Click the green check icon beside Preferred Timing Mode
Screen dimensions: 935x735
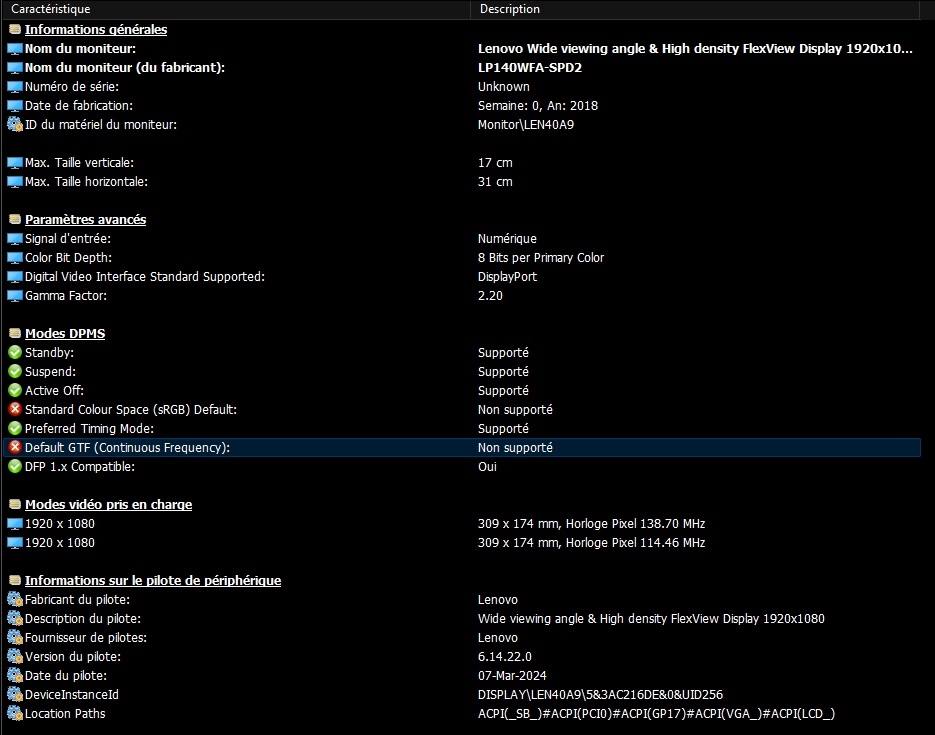pyautogui.click(x=15, y=429)
